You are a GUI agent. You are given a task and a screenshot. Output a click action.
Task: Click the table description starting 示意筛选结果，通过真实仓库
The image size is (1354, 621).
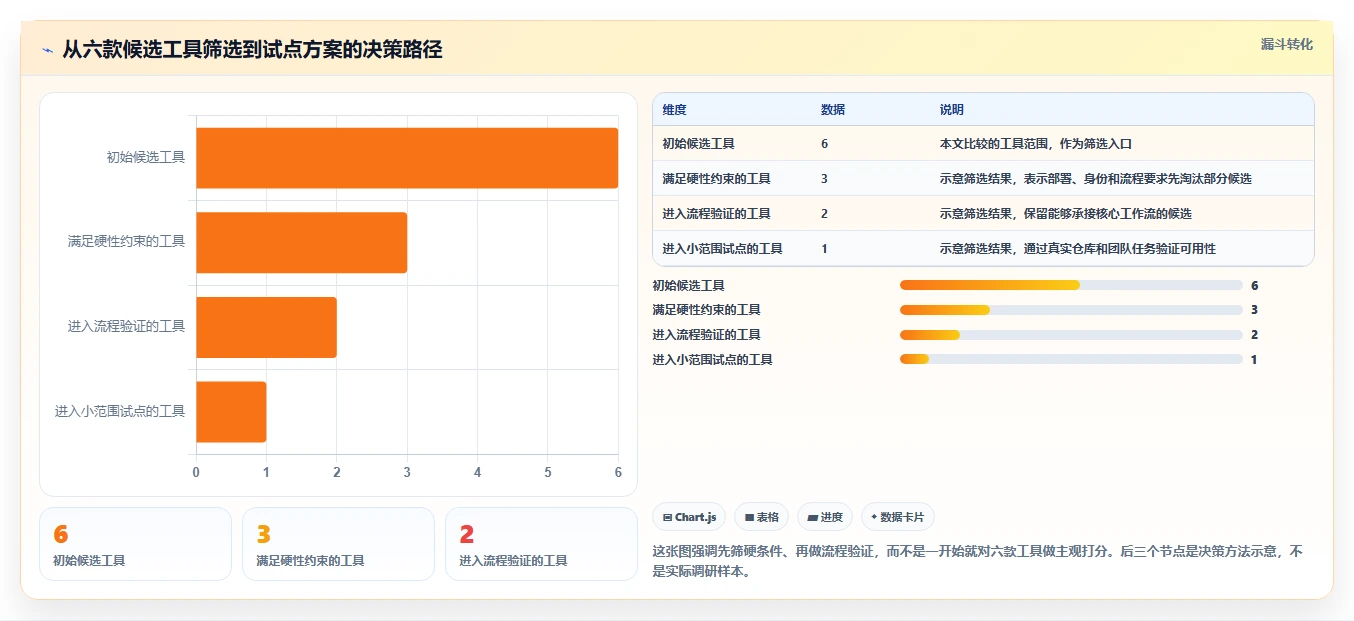[1077, 249]
